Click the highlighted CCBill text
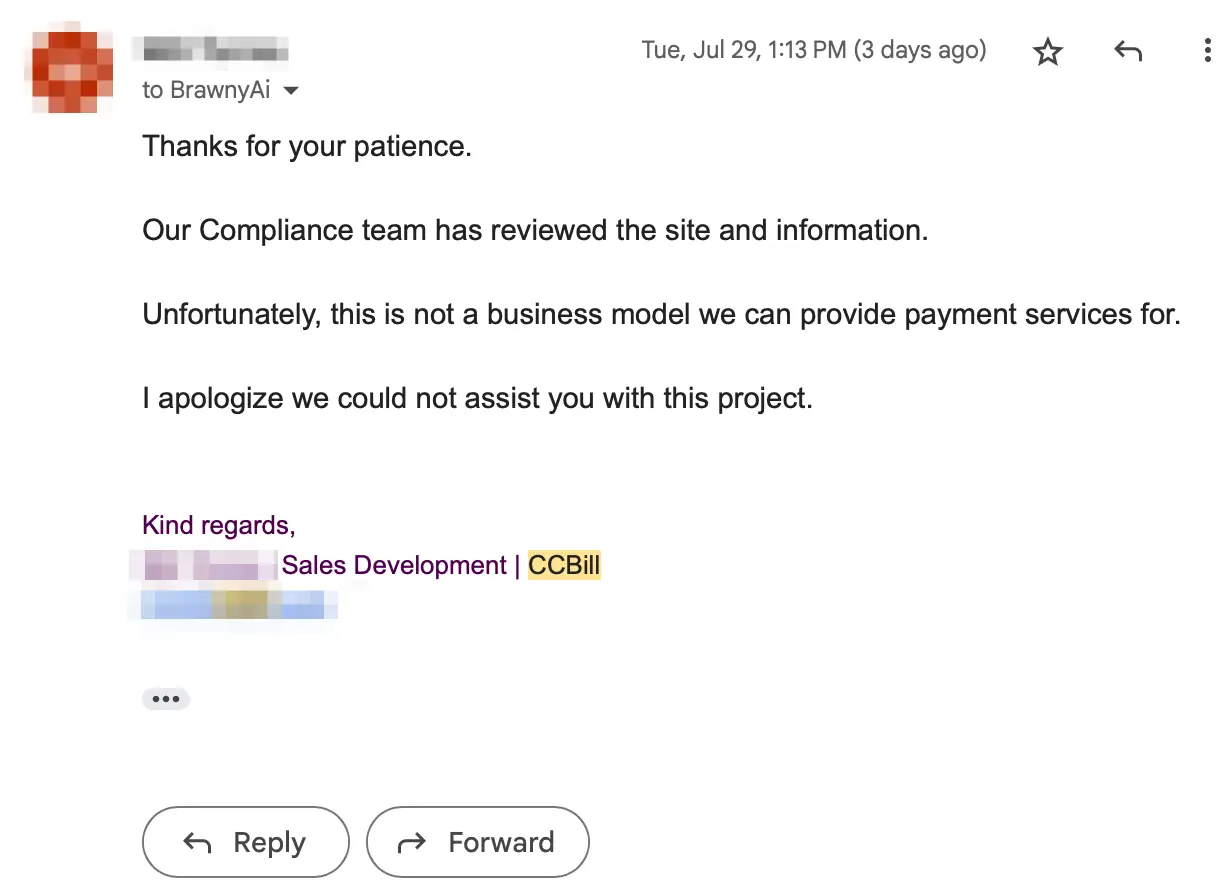Screen dimensions: 1226x886 pos(564,565)
